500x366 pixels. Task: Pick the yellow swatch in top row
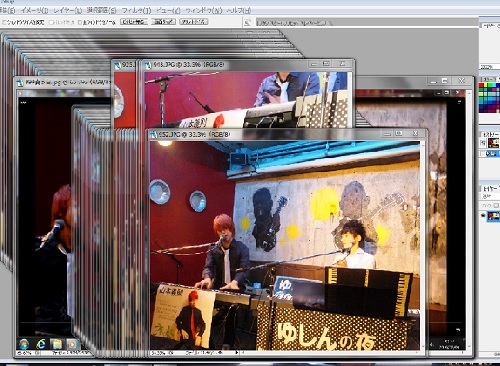point(486,86)
